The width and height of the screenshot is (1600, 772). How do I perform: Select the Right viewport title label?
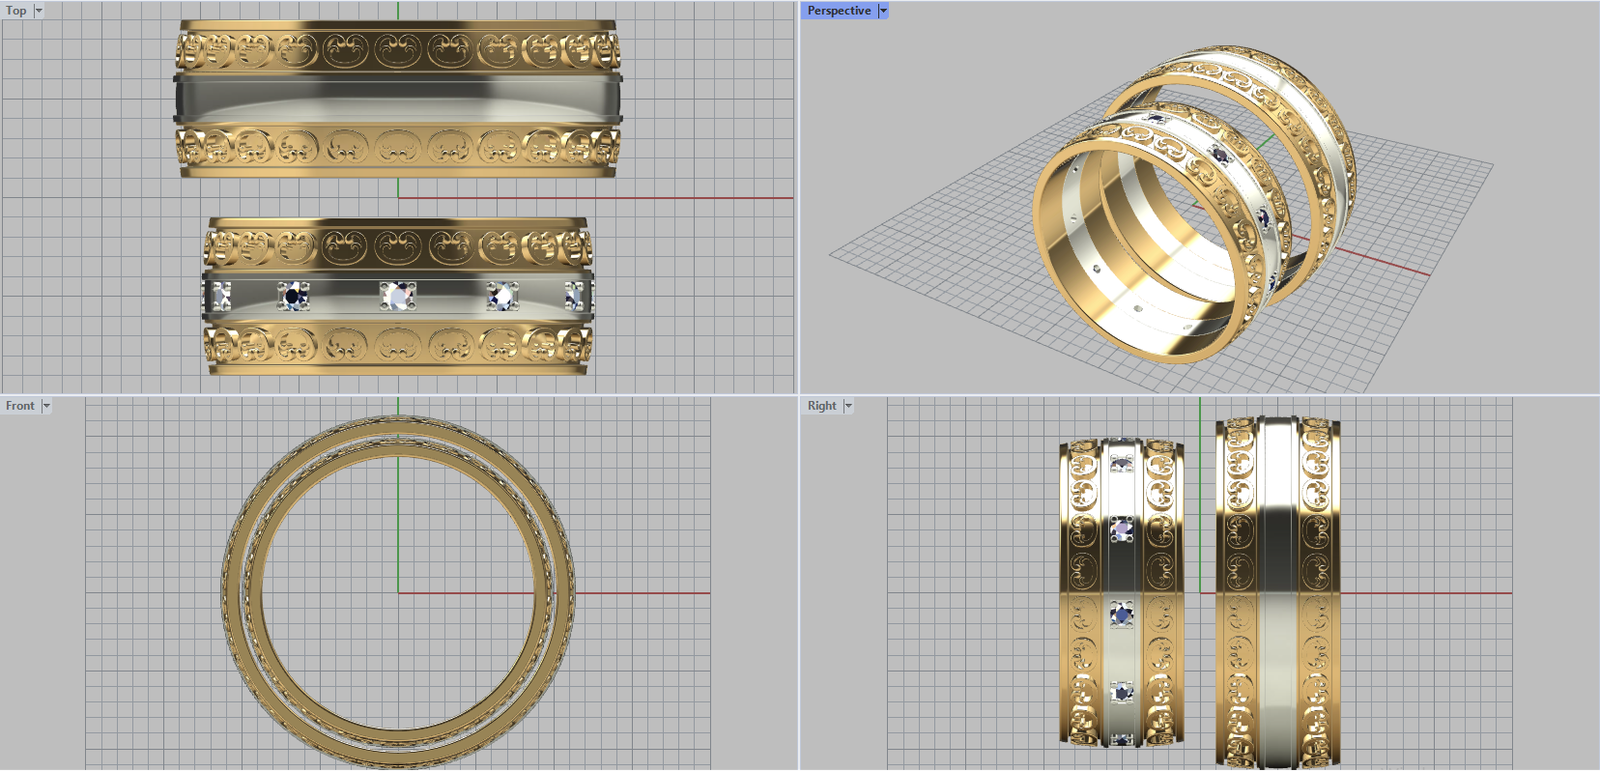[x=822, y=406]
